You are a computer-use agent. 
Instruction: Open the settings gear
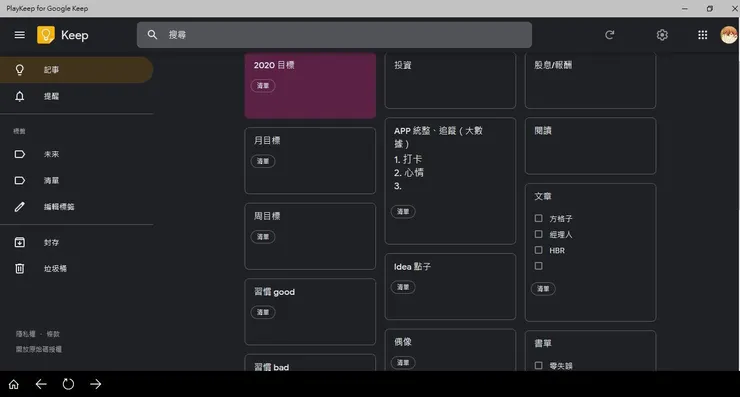[x=662, y=35]
